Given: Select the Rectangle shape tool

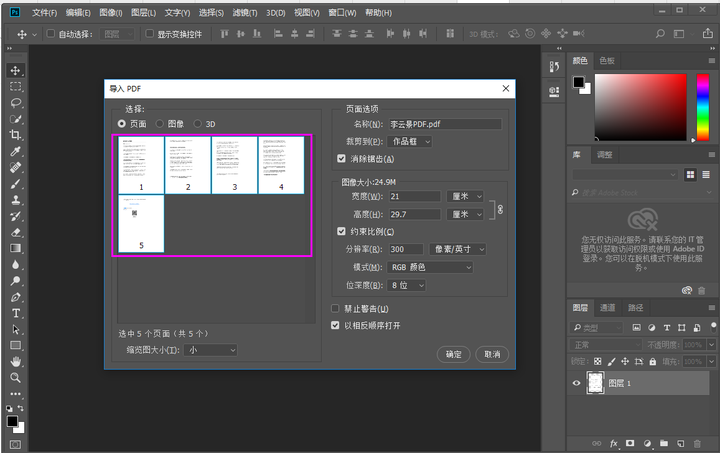Looking at the screenshot, I should 15,346.
